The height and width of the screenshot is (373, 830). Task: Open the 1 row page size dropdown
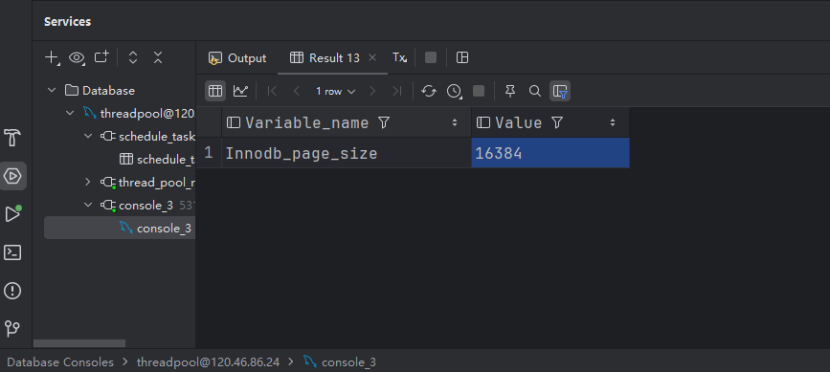click(335, 92)
